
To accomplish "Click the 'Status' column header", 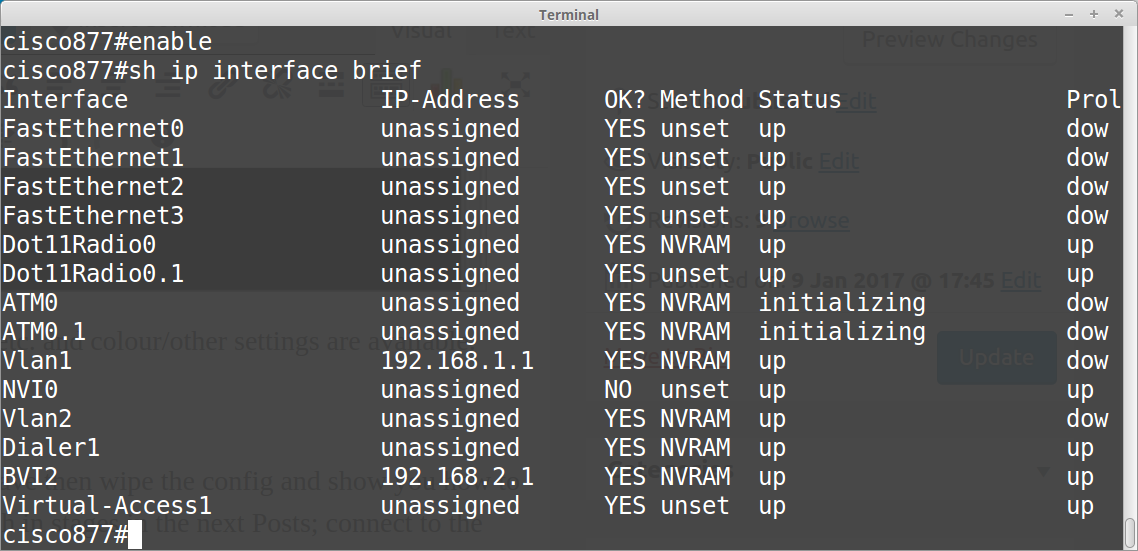I will click(x=799, y=100).
